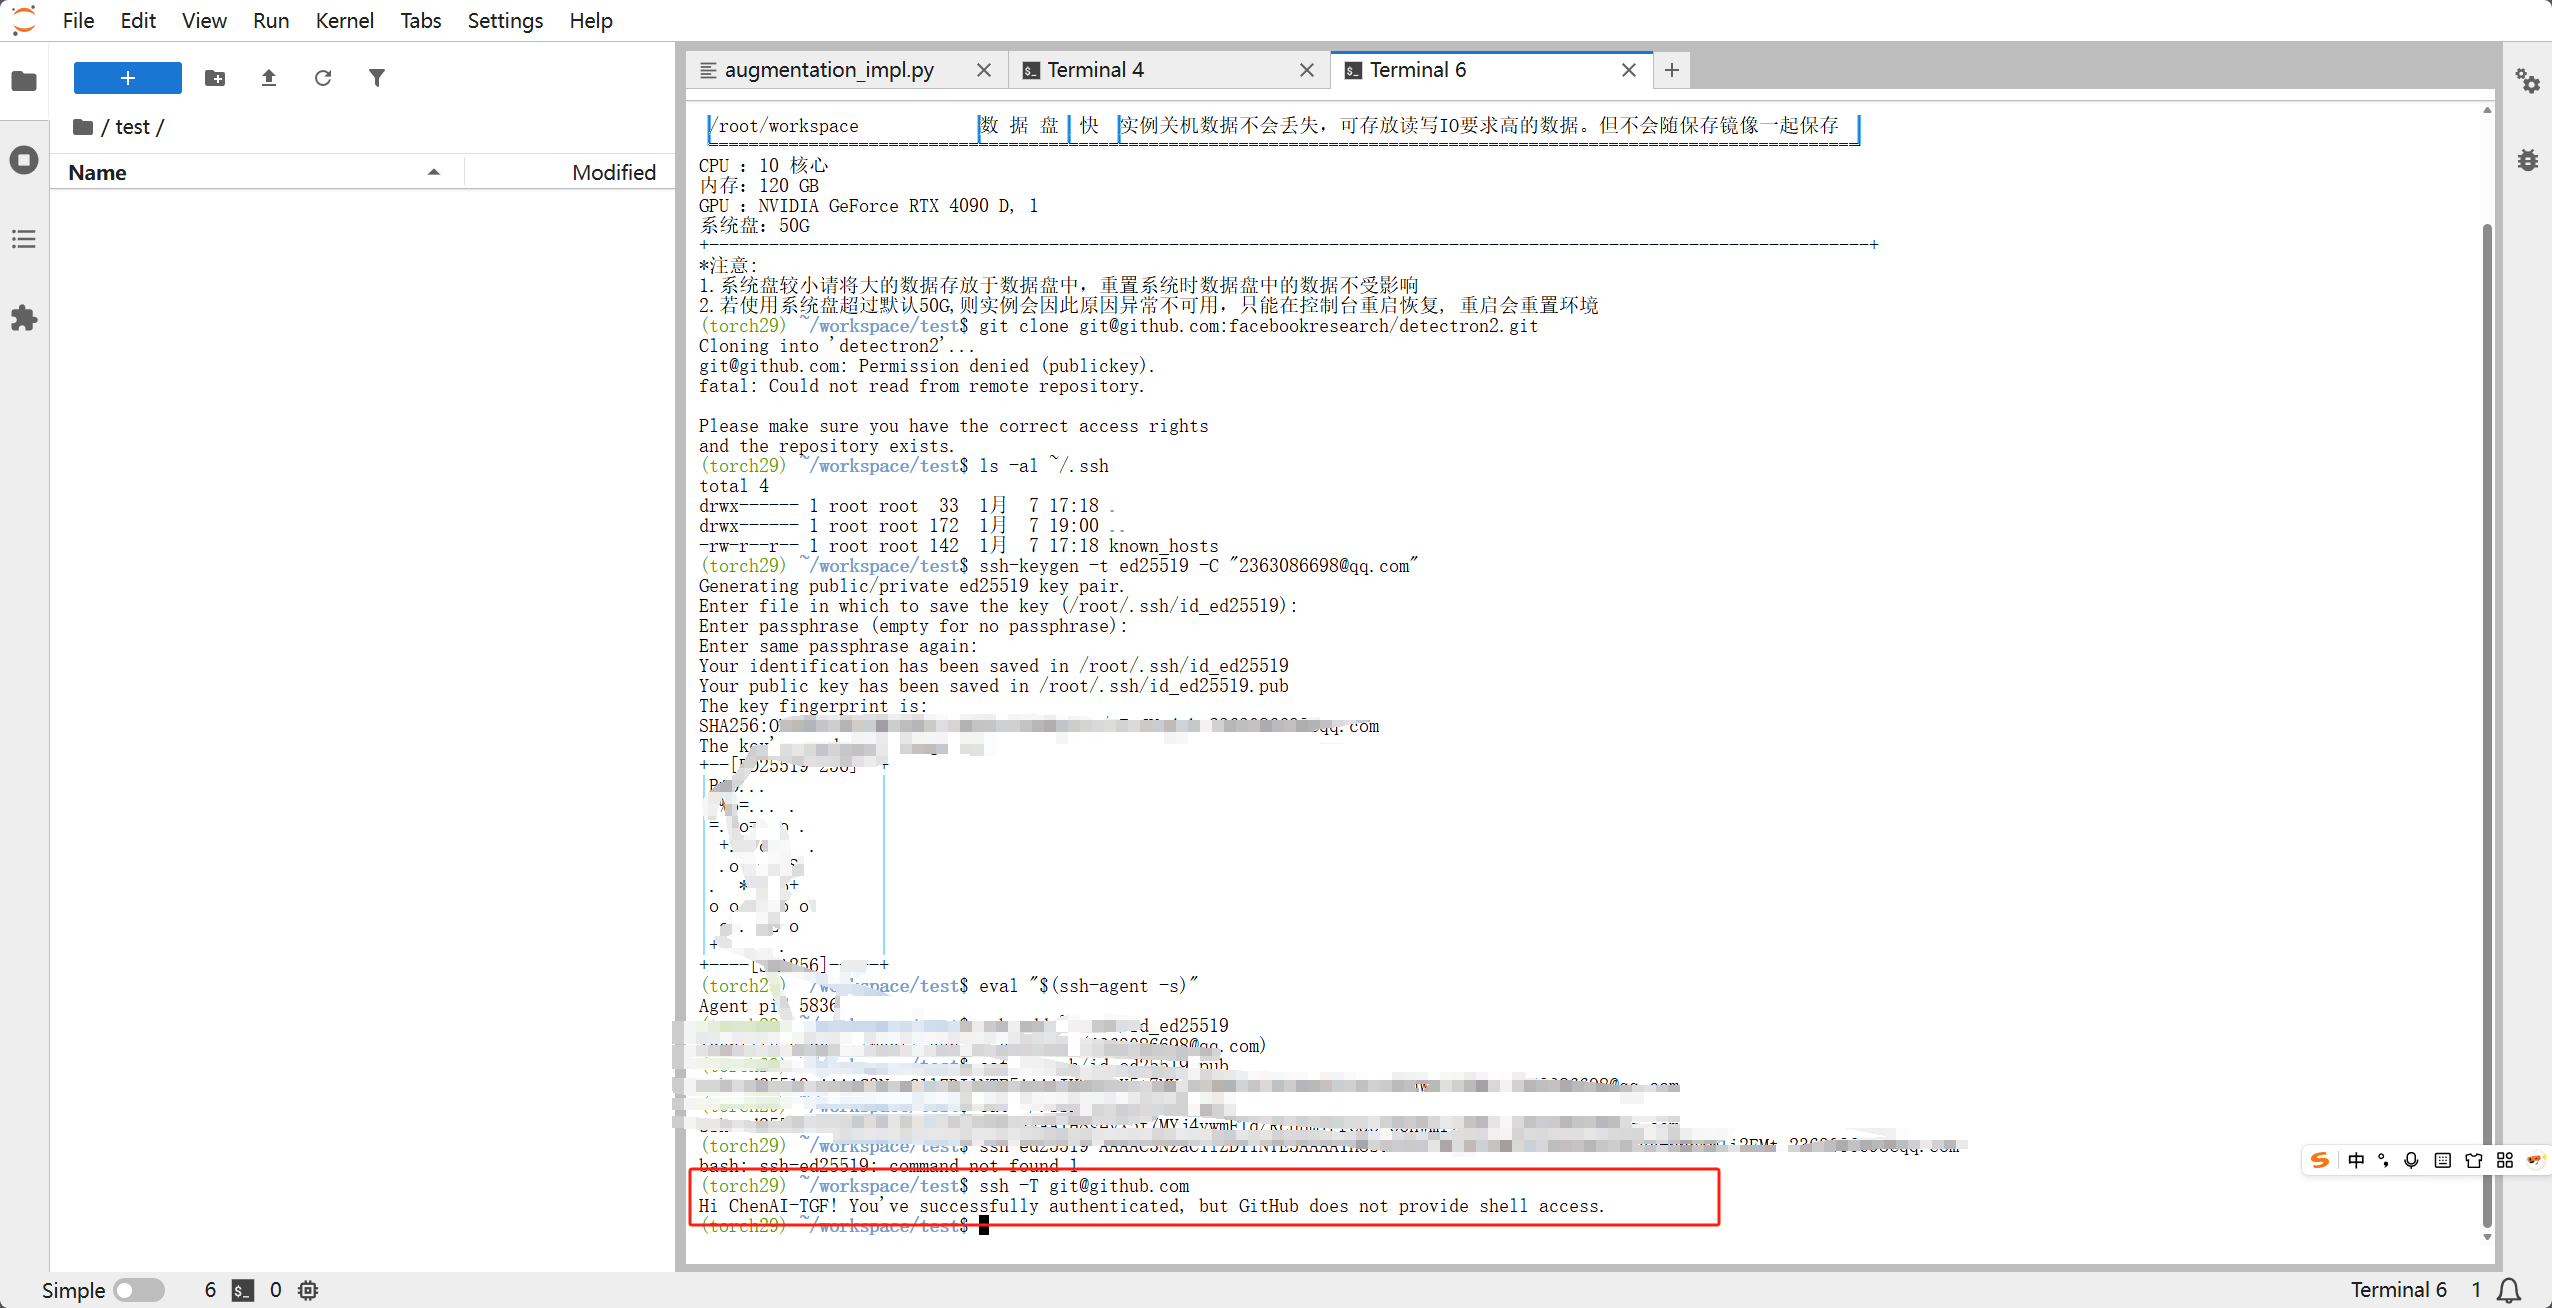Toggle the file filter funnel

(x=377, y=78)
